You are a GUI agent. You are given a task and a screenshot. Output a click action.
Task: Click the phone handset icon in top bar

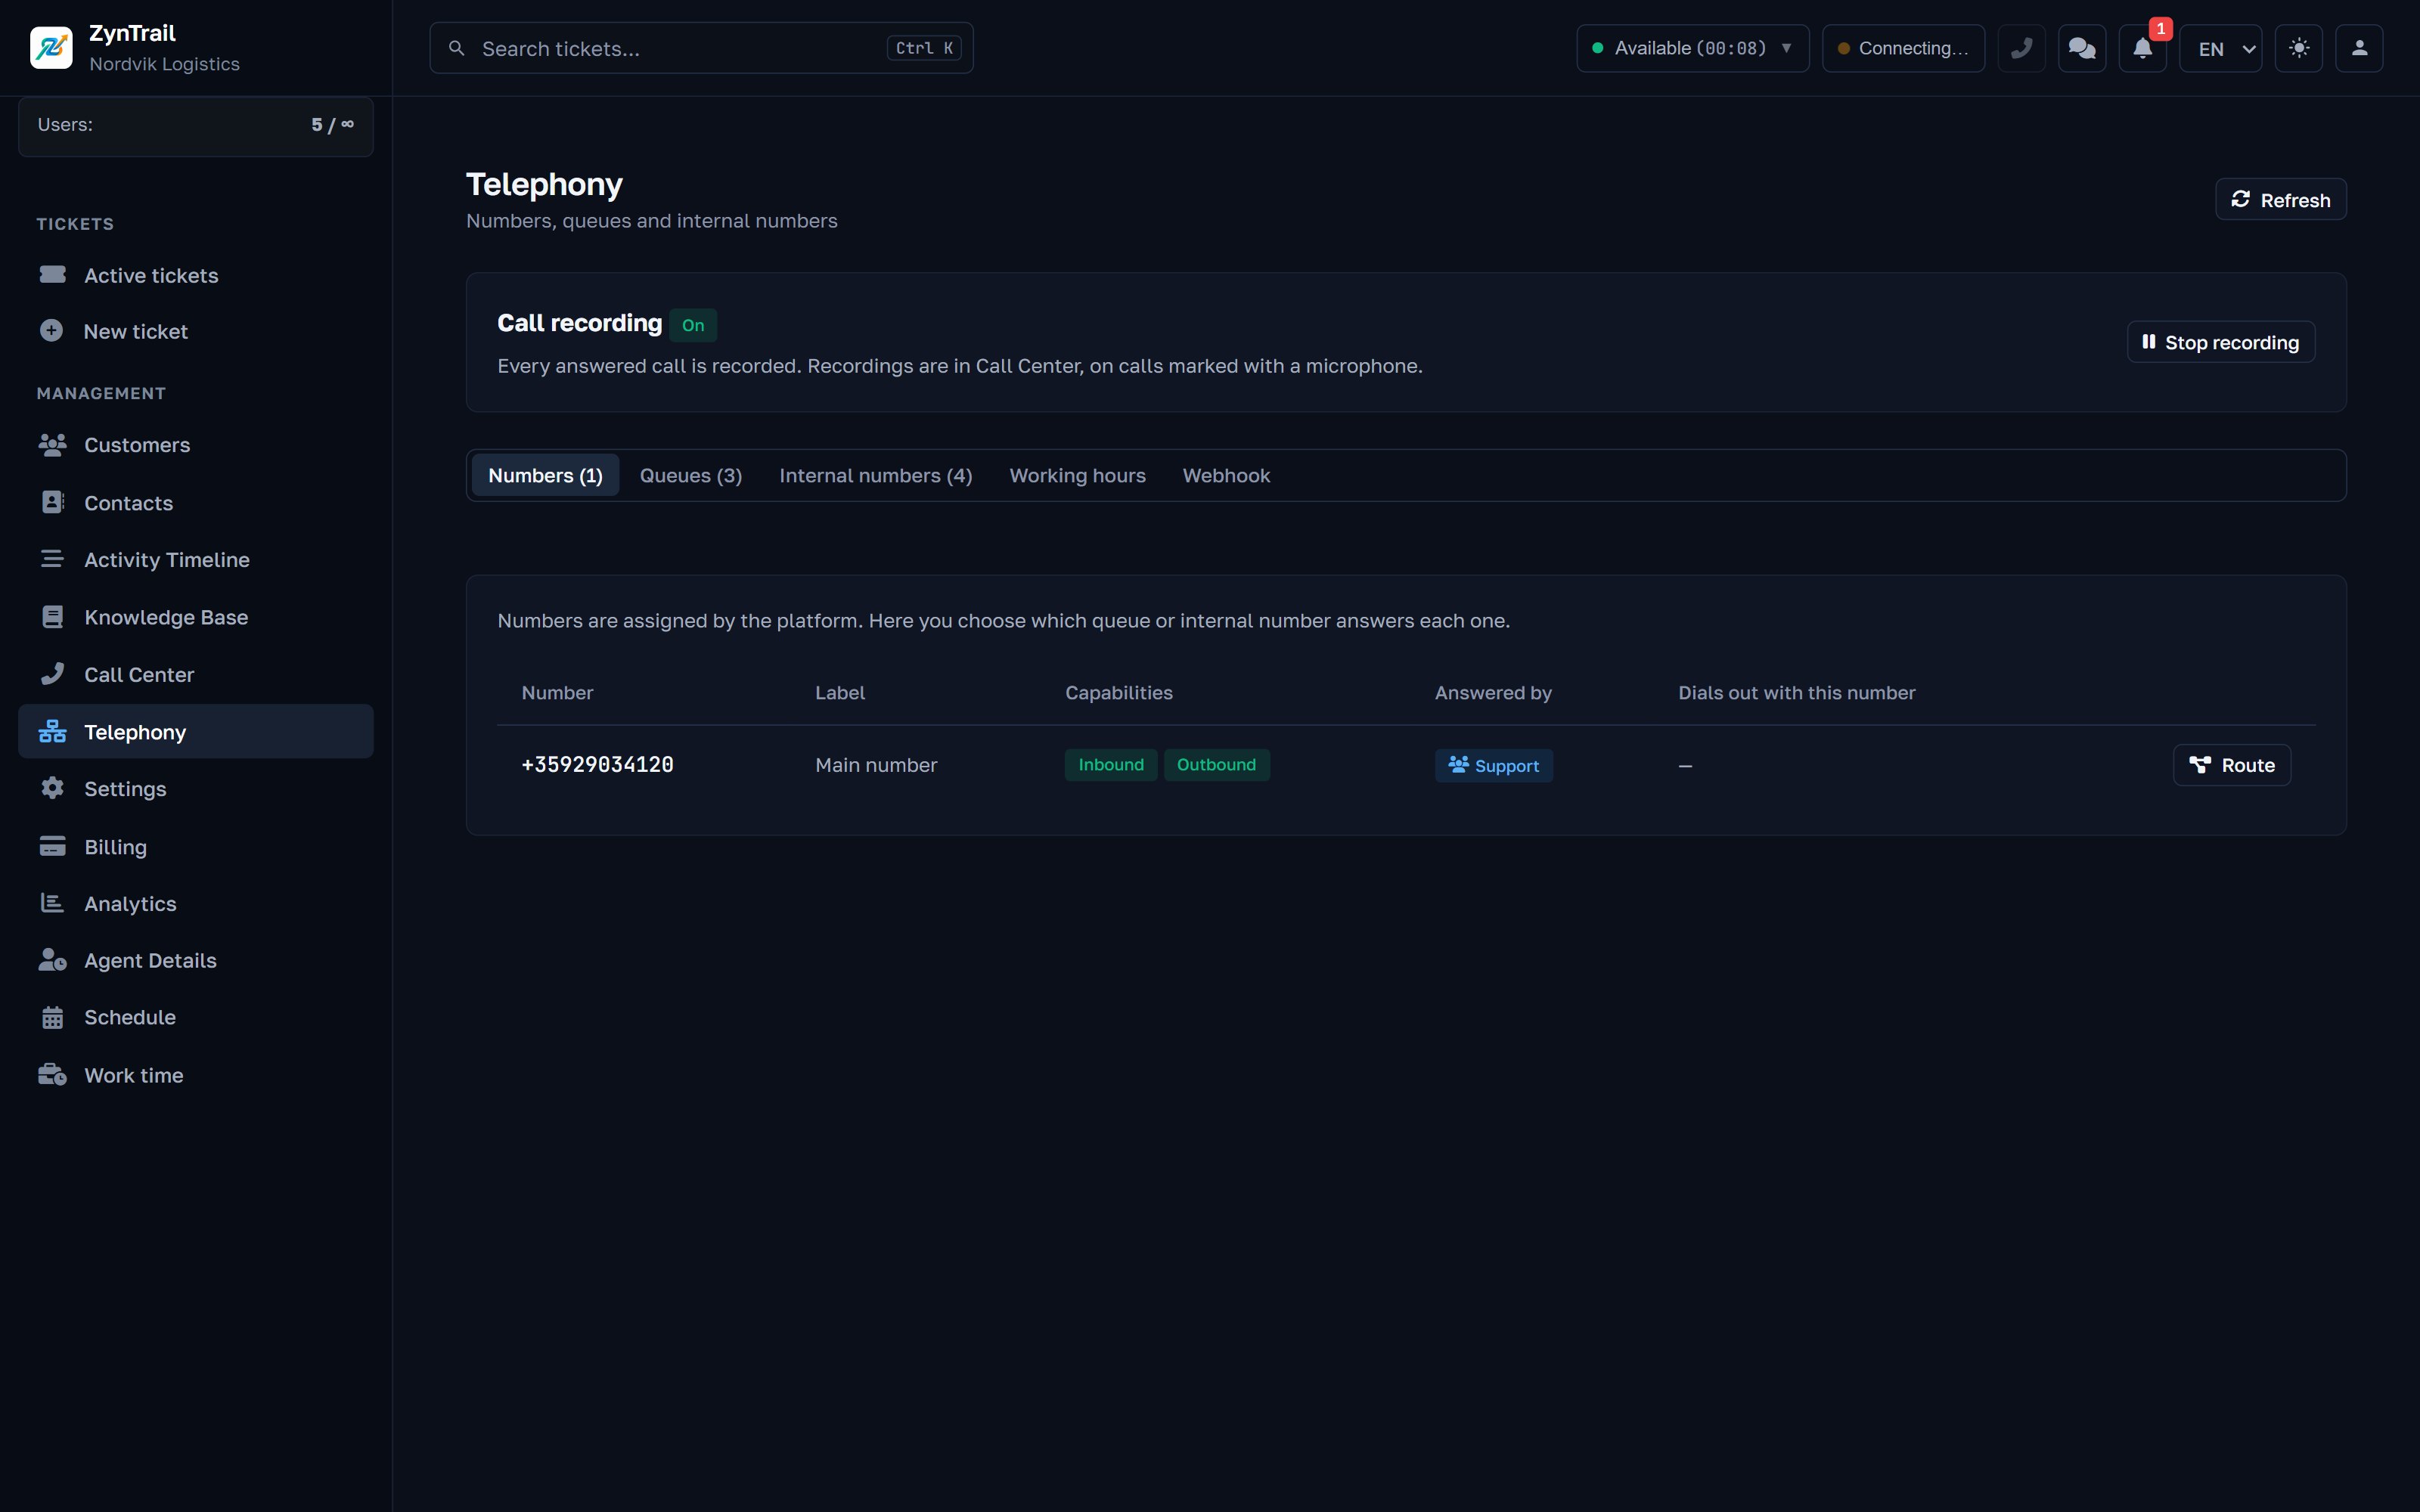click(2021, 48)
